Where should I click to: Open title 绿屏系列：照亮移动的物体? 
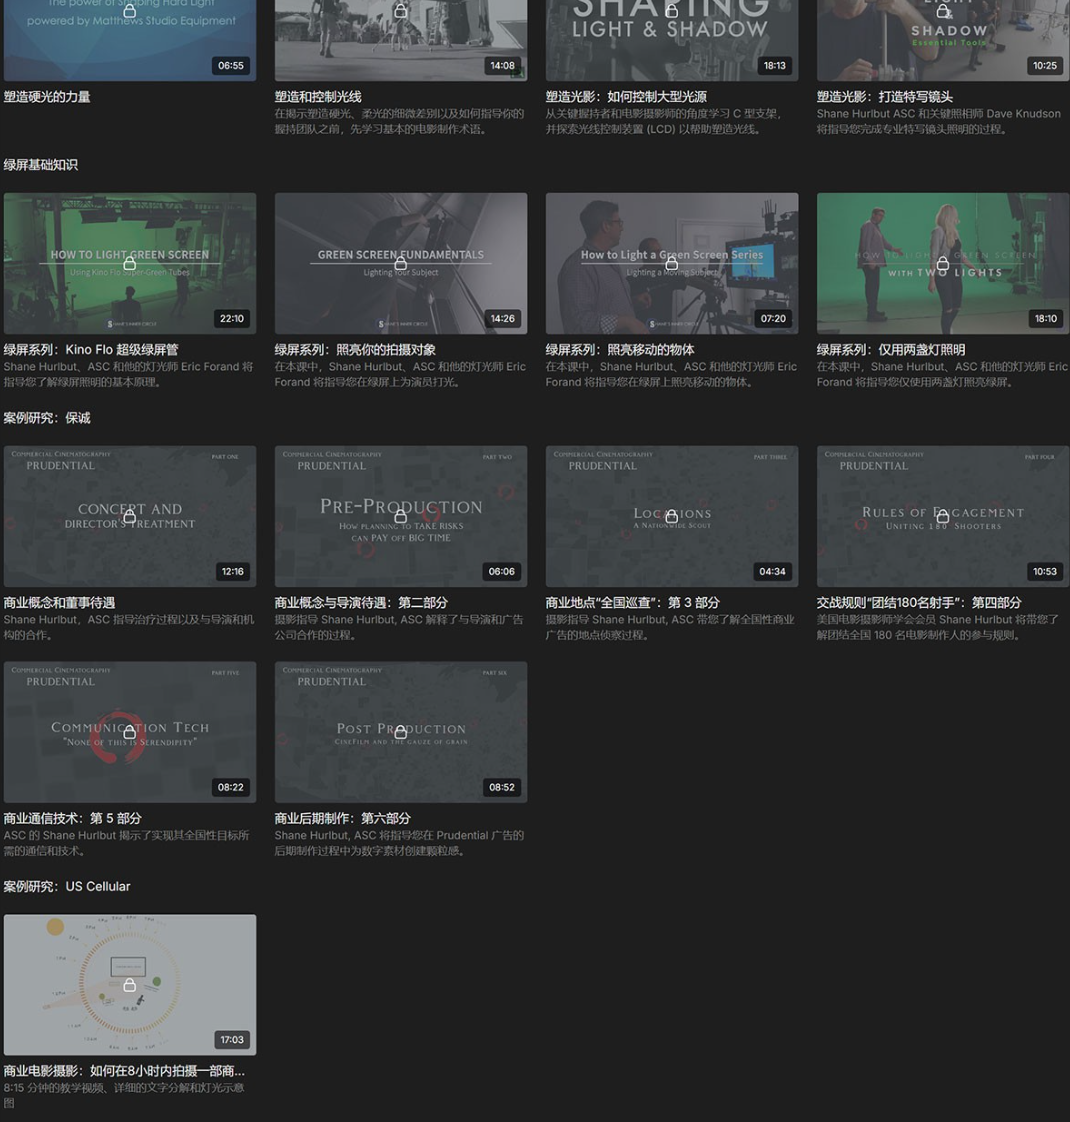click(620, 350)
